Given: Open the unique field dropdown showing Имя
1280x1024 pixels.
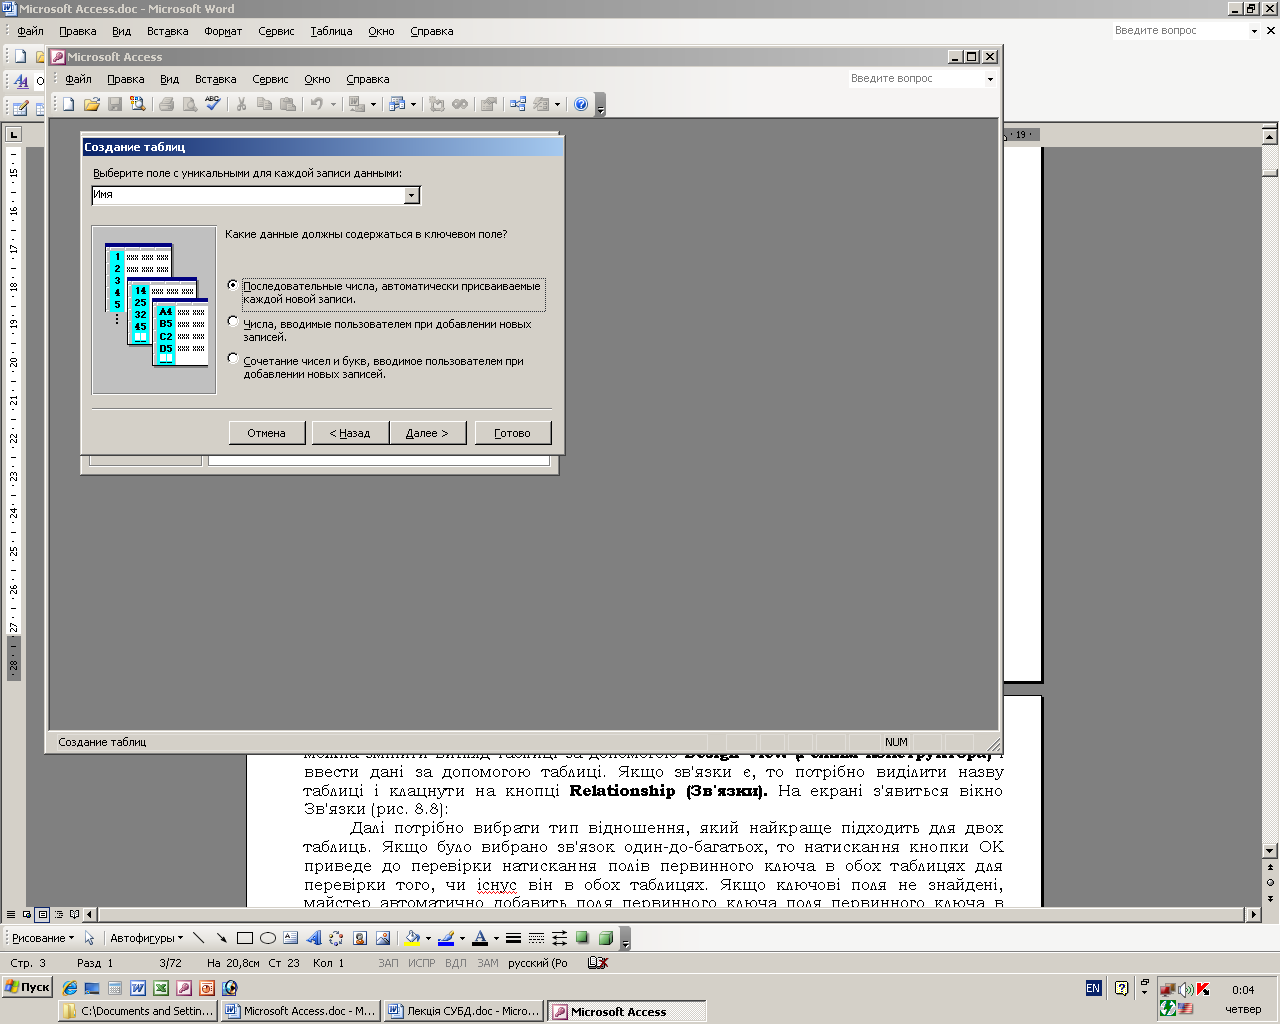Looking at the screenshot, I should pos(412,195).
